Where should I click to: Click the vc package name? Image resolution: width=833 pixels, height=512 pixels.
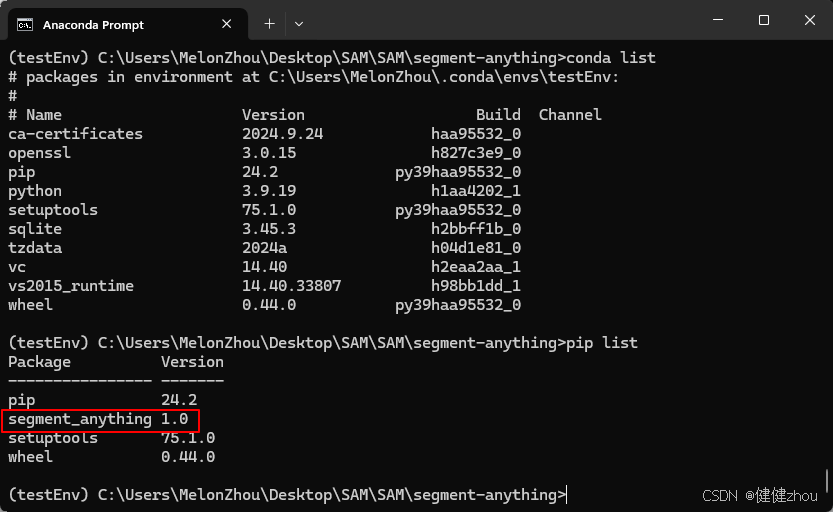(x=17, y=267)
